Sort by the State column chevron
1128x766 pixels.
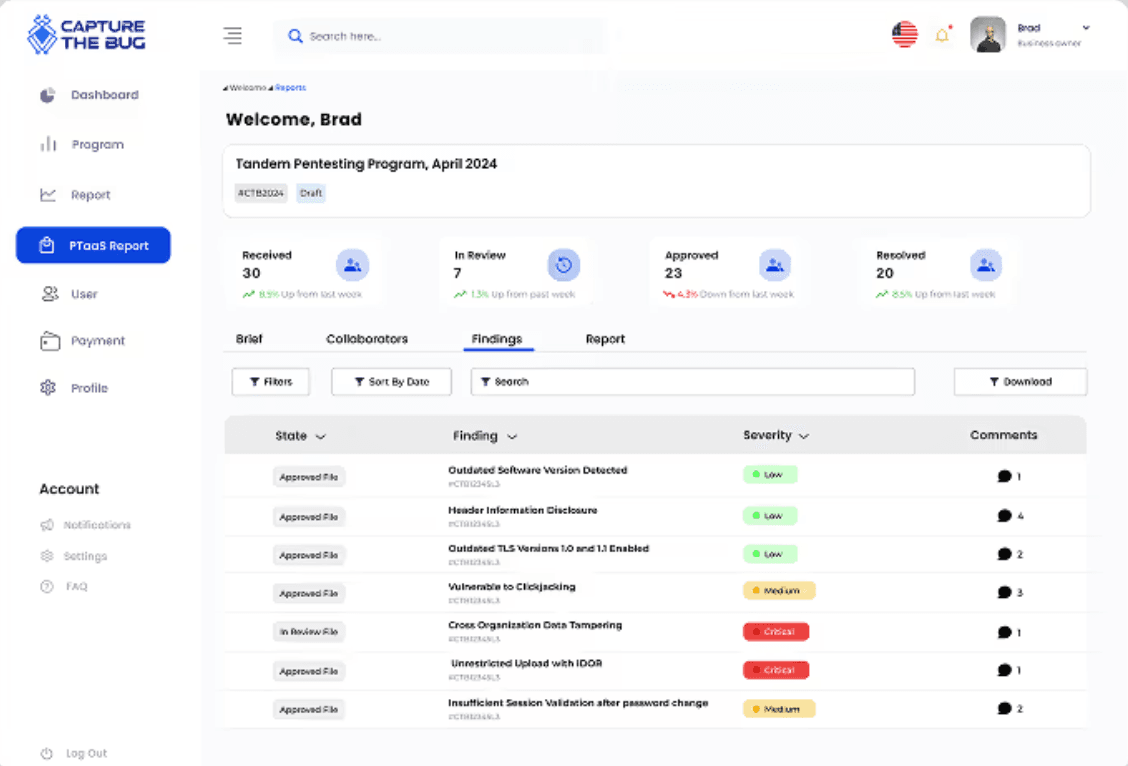point(321,437)
